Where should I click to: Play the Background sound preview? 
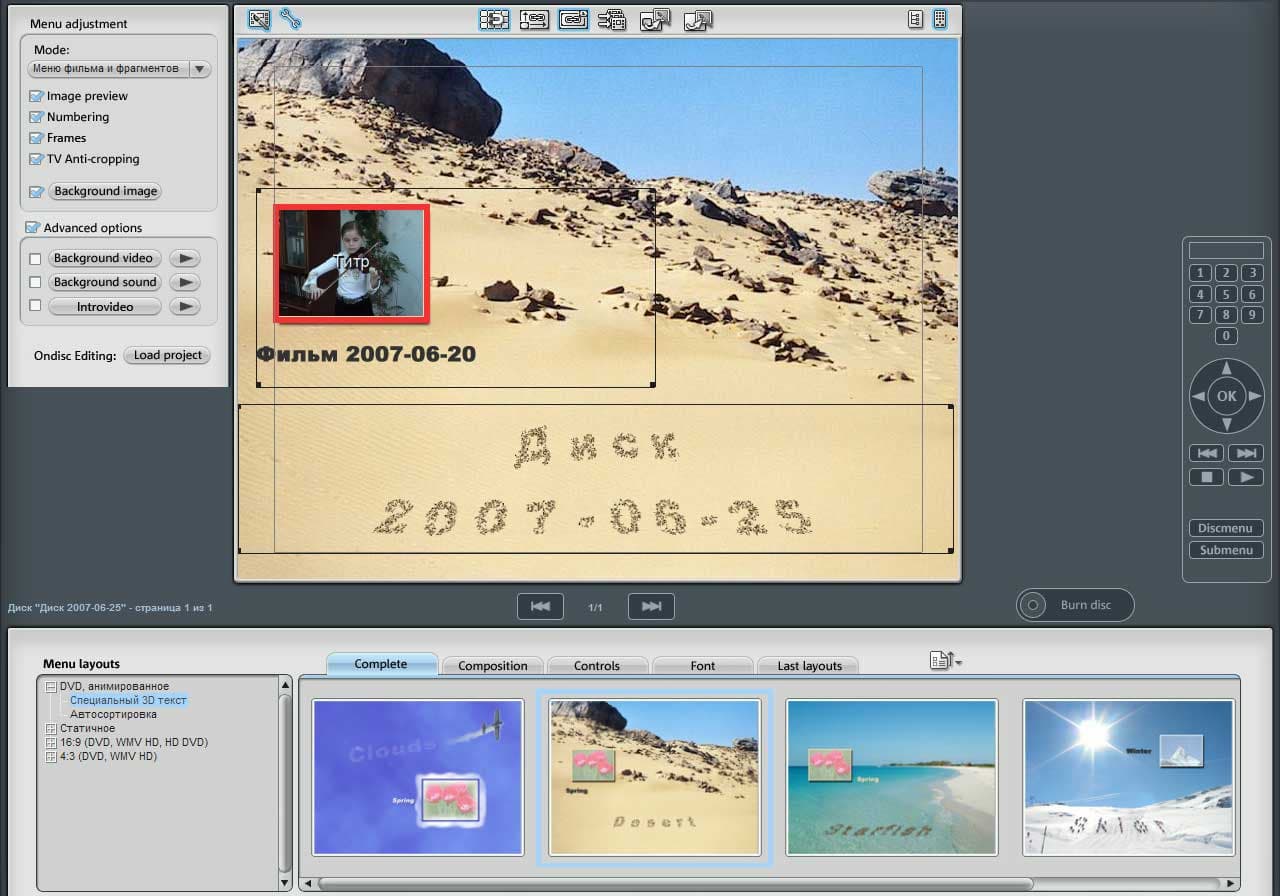184,282
